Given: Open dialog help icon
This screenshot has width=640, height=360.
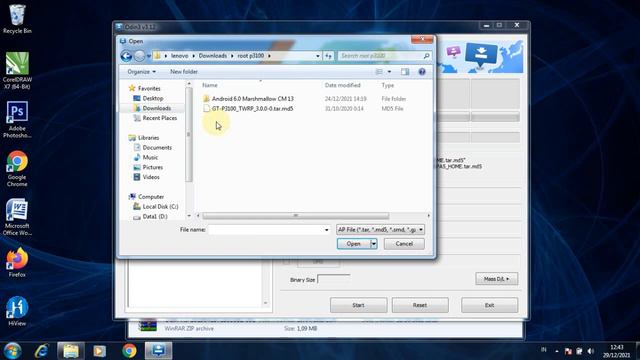Looking at the screenshot, I should (422, 72).
